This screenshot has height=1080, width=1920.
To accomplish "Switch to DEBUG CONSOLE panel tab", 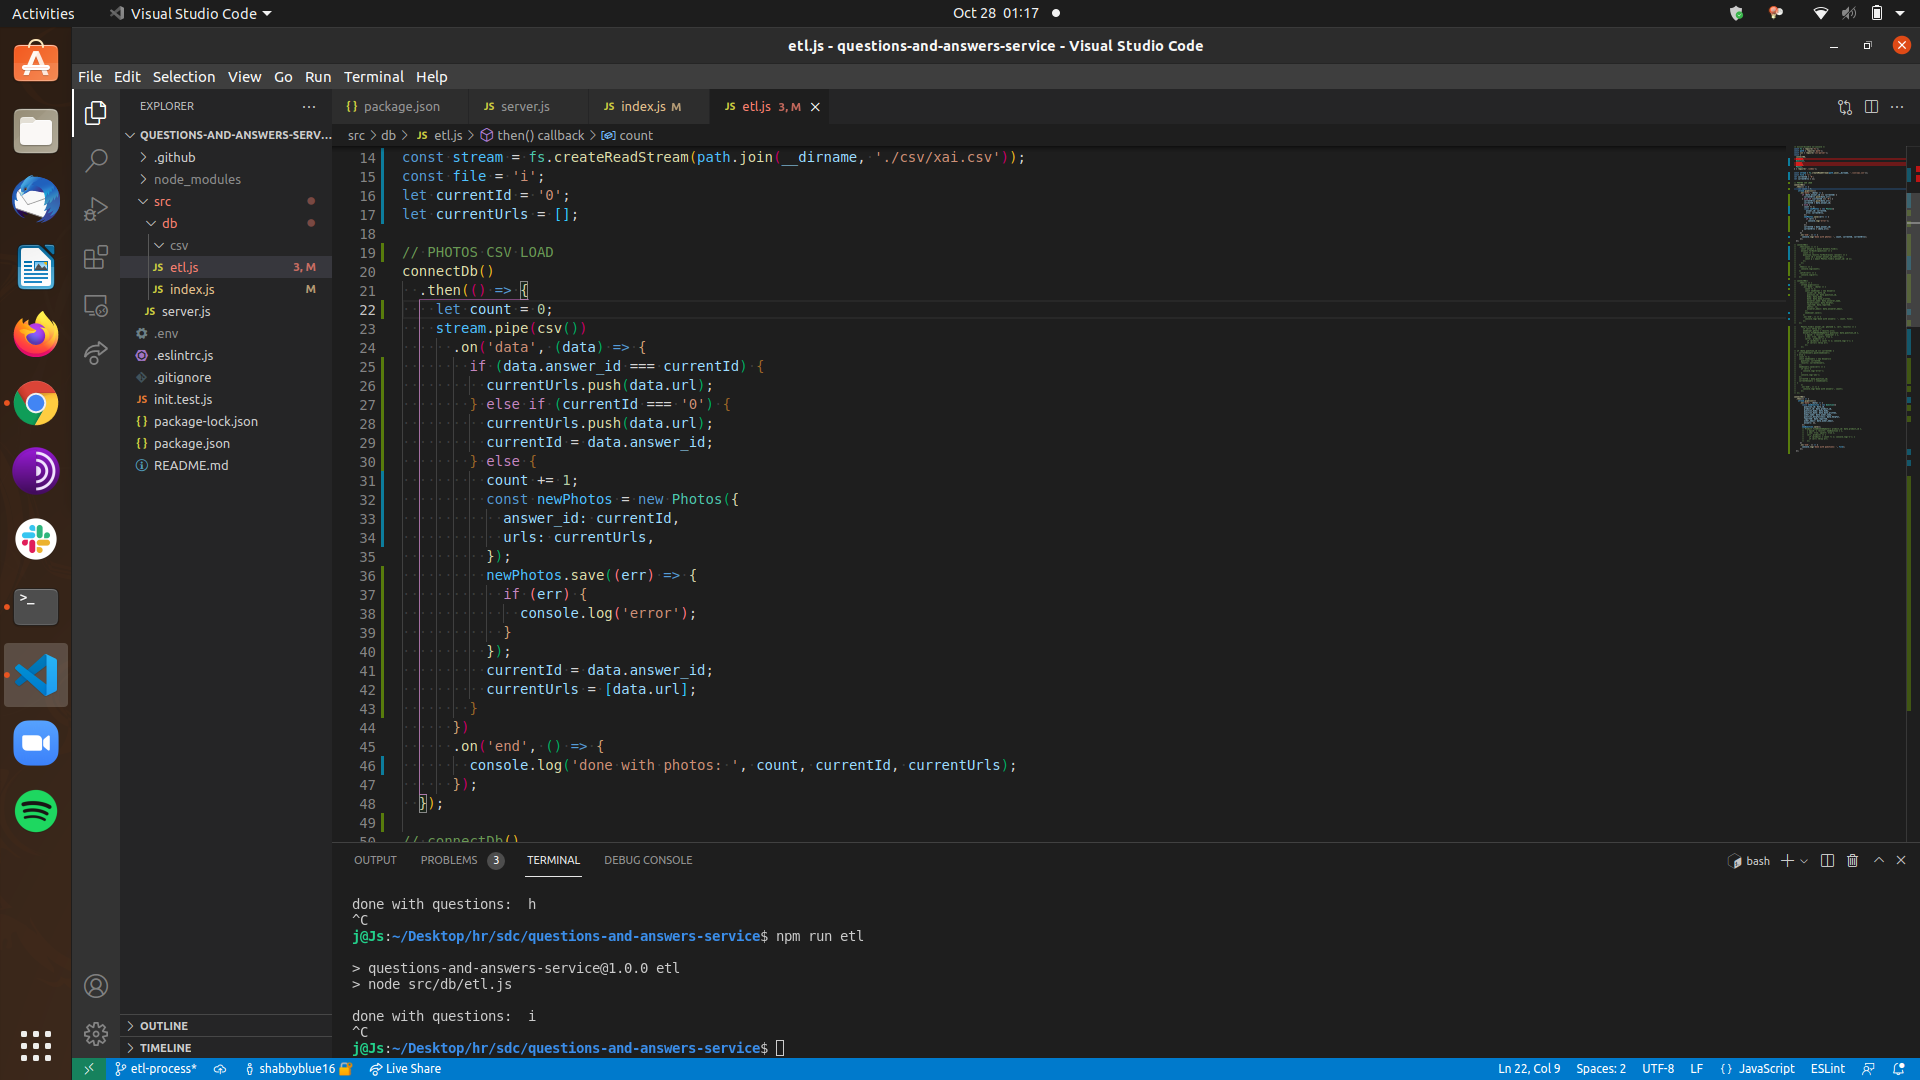I will click(x=648, y=860).
